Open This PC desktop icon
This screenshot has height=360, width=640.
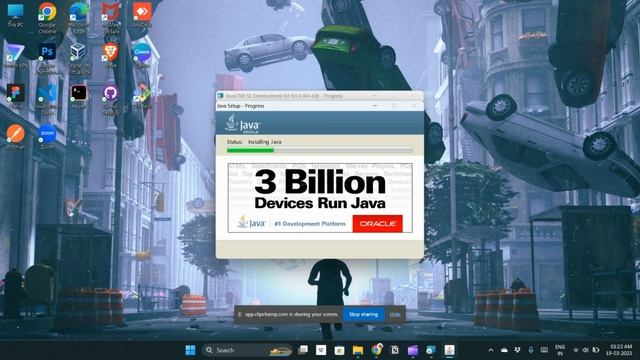pos(15,16)
